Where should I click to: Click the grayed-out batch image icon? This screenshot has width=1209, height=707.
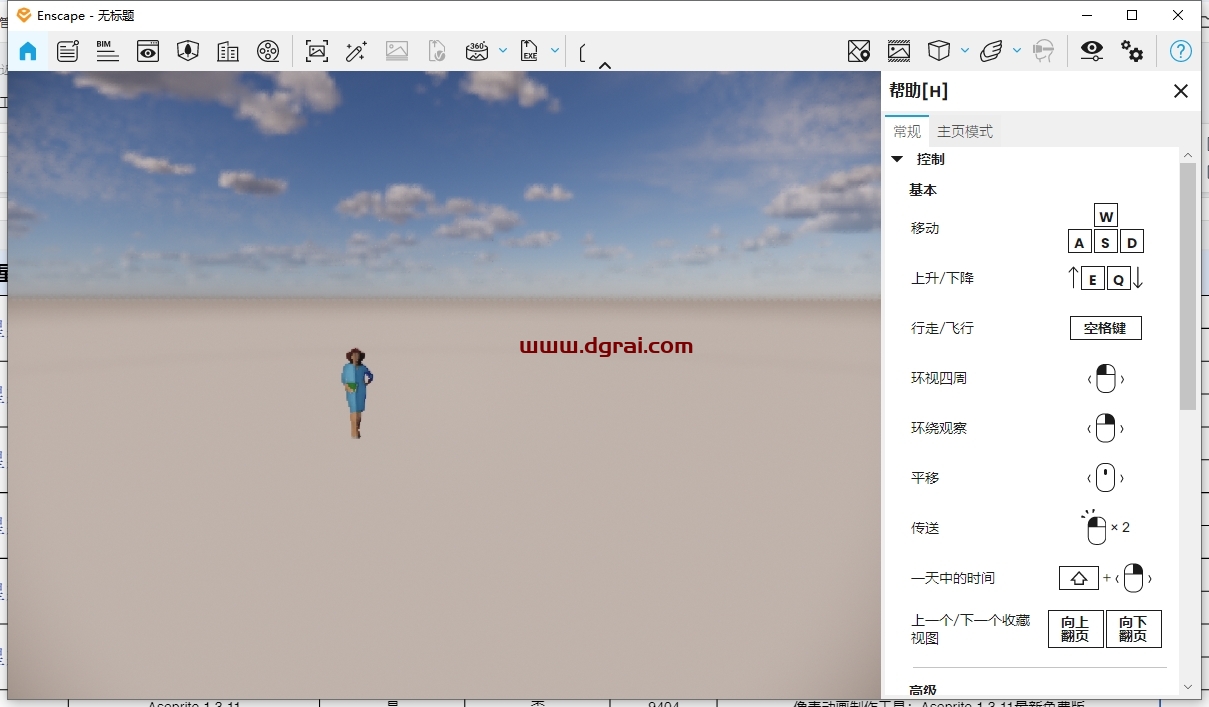tap(397, 51)
